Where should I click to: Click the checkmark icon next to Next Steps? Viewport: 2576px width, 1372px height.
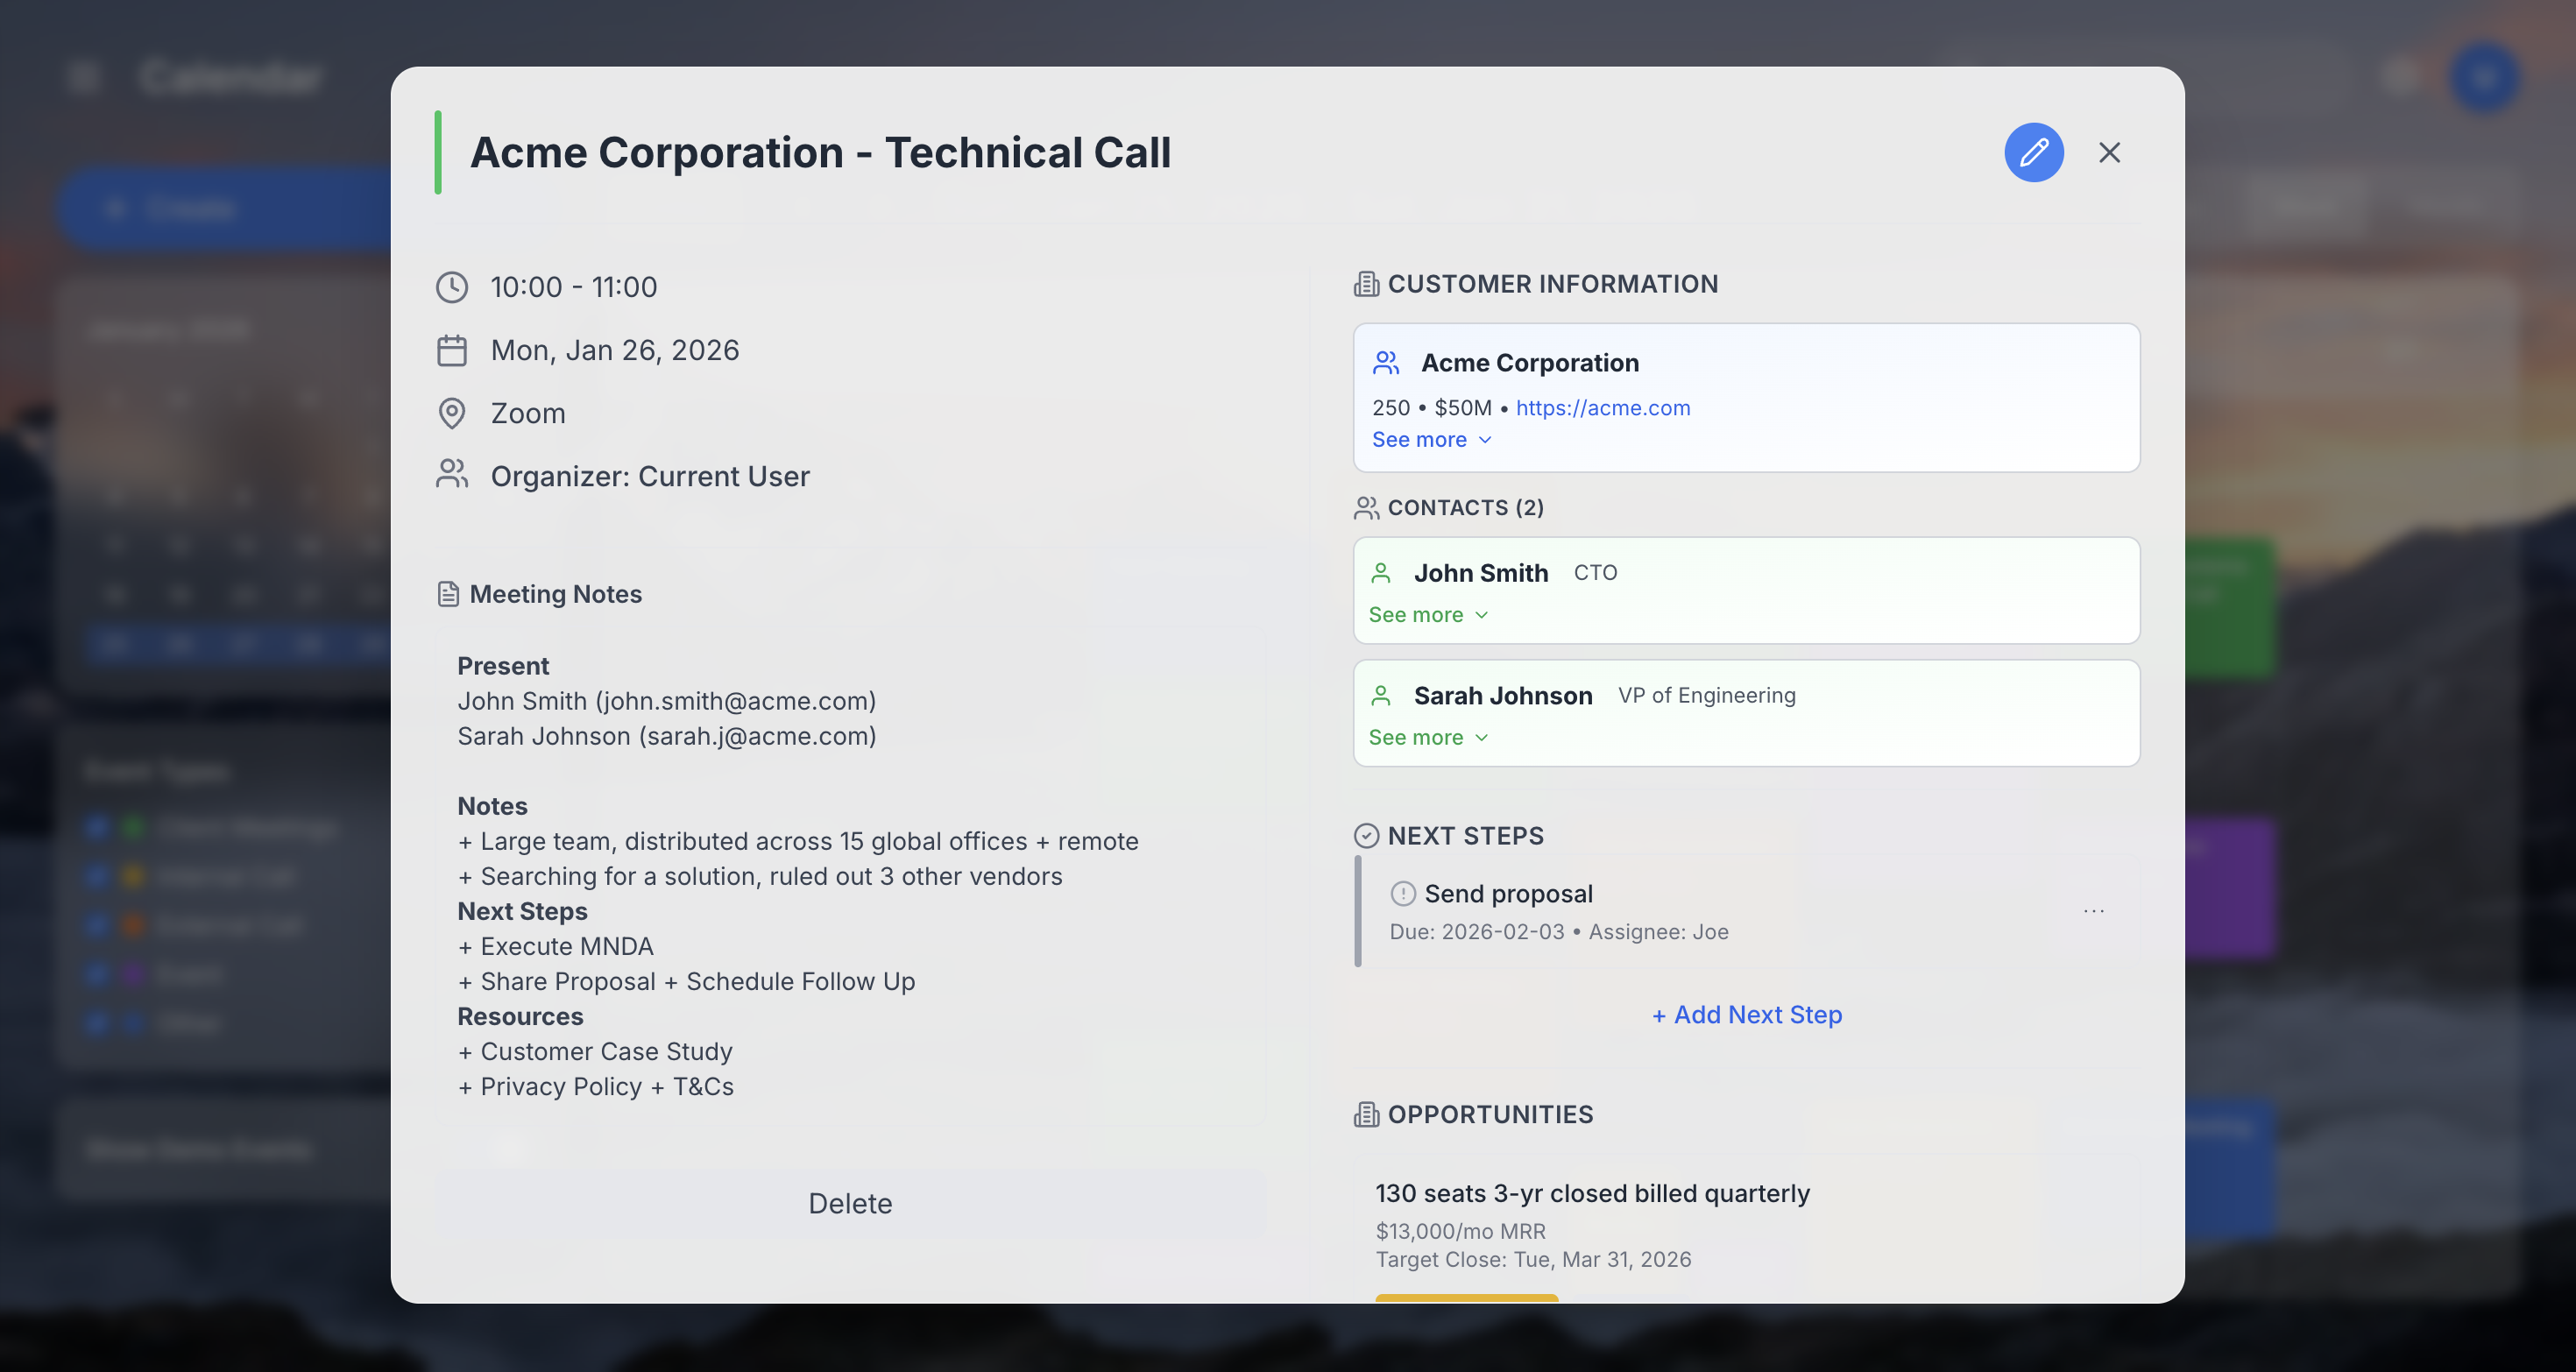point(1366,834)
